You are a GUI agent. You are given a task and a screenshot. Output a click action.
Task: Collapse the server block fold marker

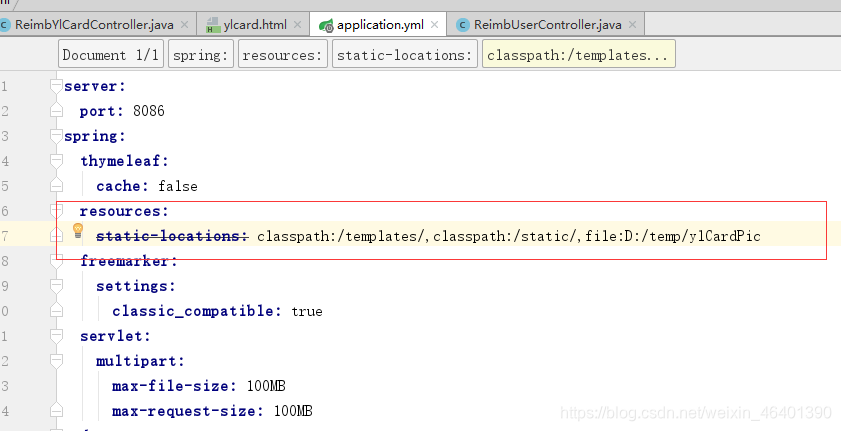pyautogui.click(x=56, y=87)
